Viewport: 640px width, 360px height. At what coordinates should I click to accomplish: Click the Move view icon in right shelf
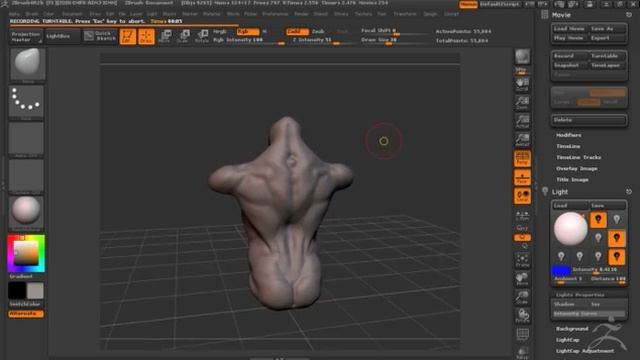(x=522, y=279)
